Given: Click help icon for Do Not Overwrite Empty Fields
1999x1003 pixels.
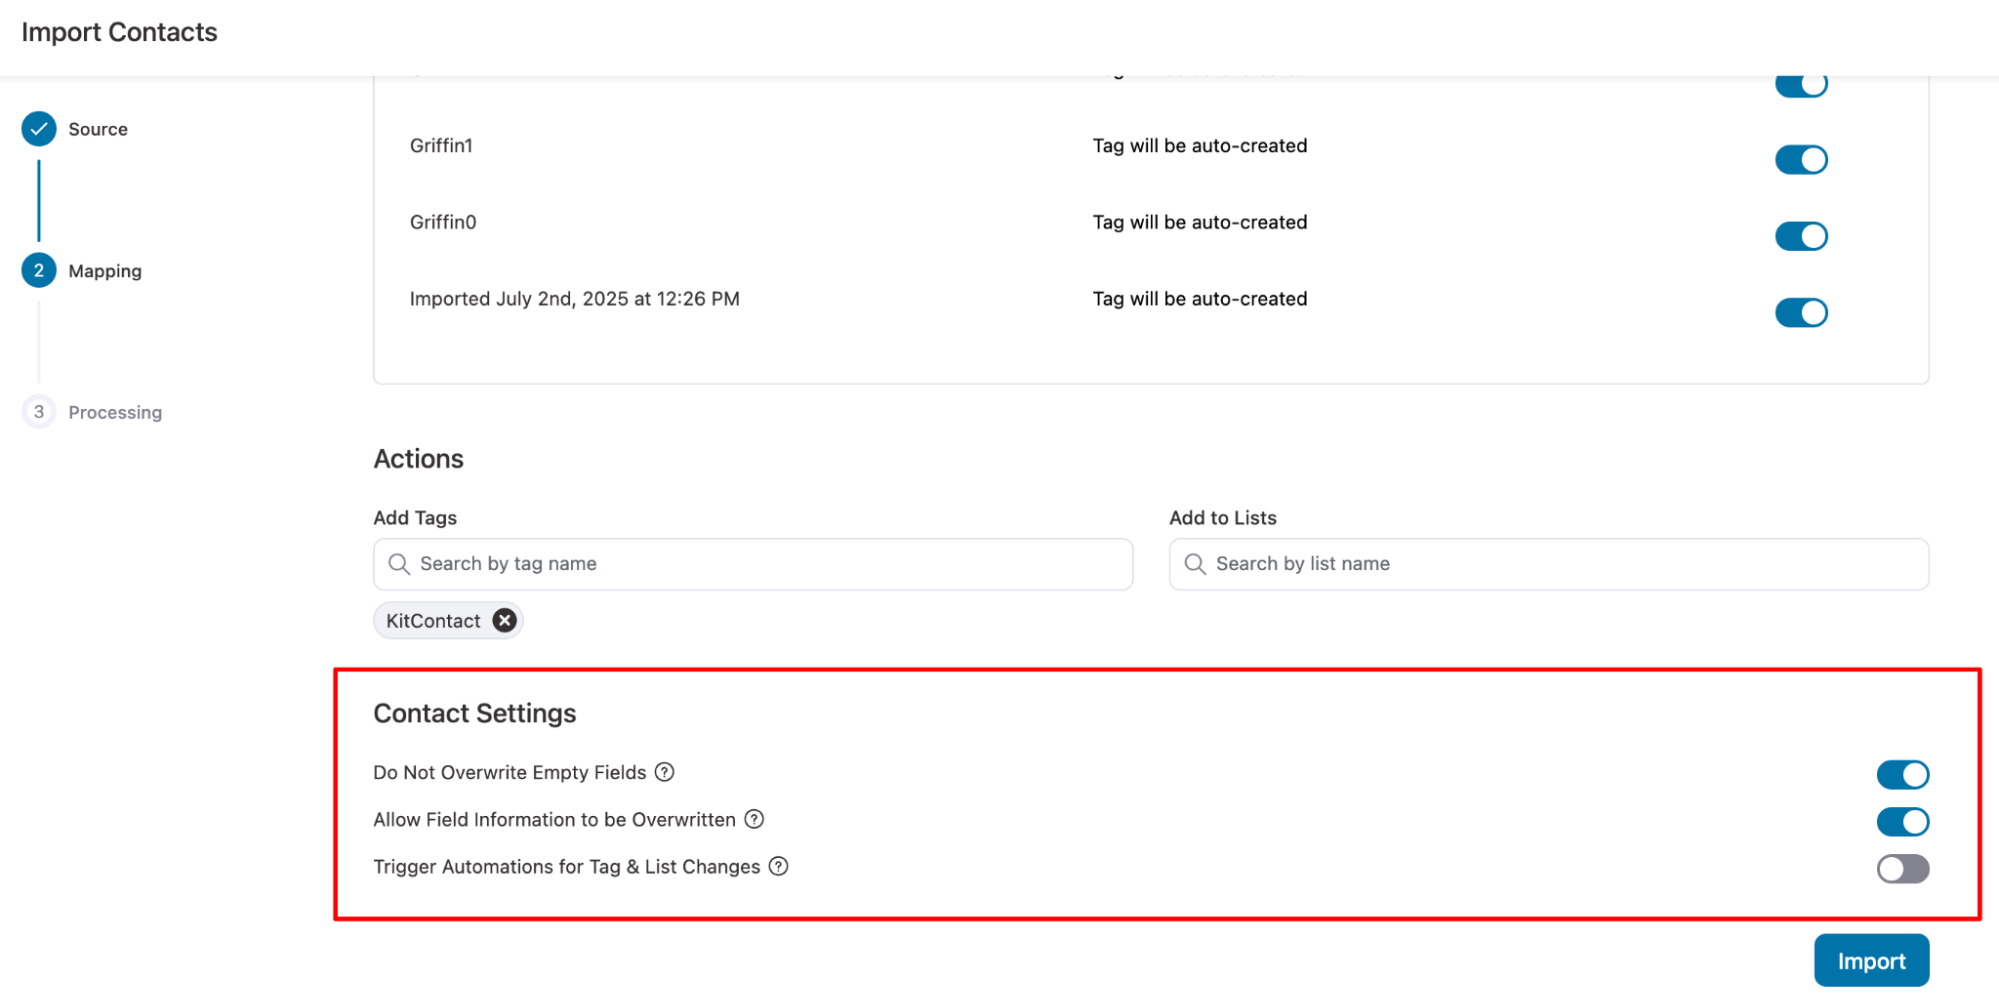Looking at the screenshot, I should 664,772.
